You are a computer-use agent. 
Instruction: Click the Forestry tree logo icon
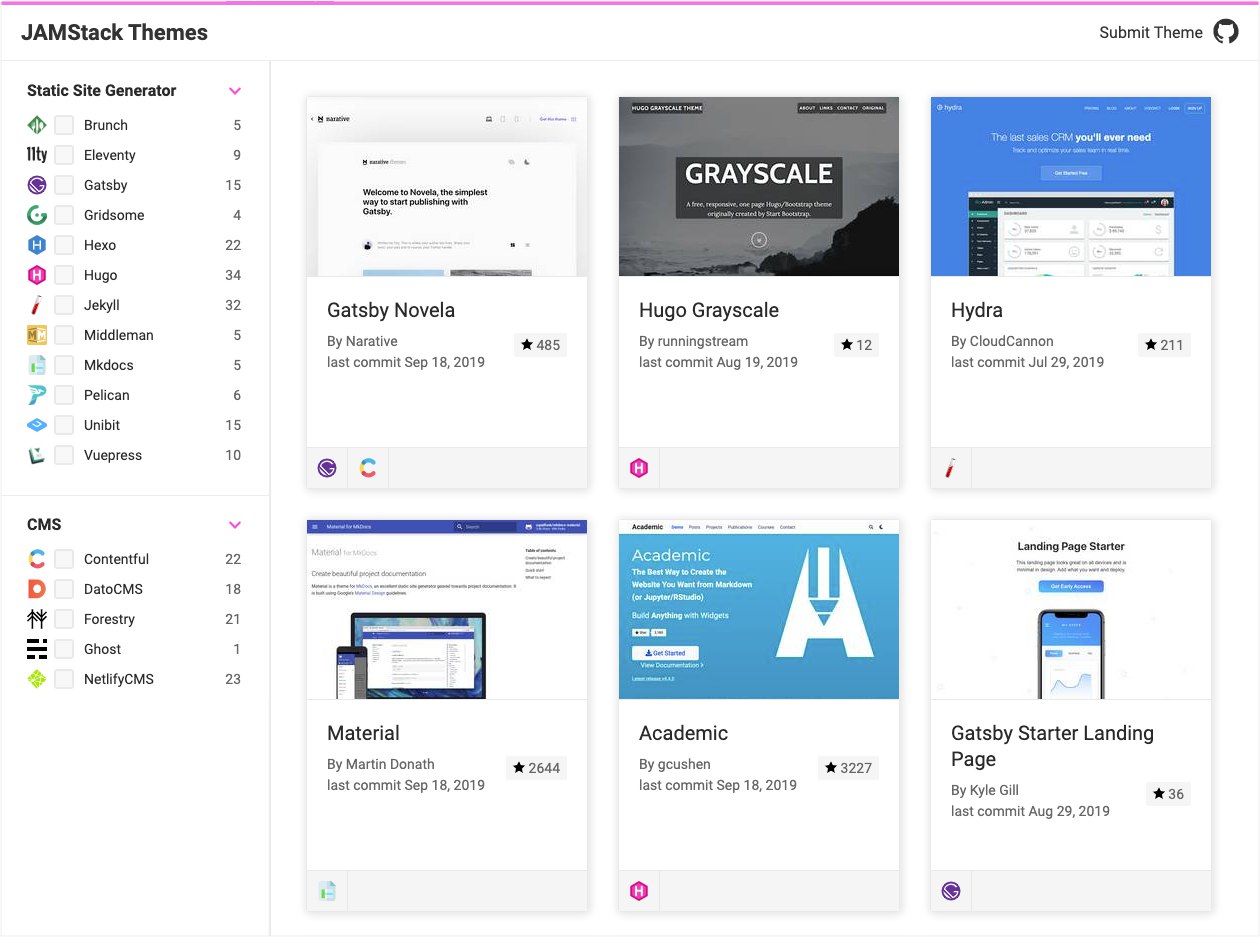point(37,619)
